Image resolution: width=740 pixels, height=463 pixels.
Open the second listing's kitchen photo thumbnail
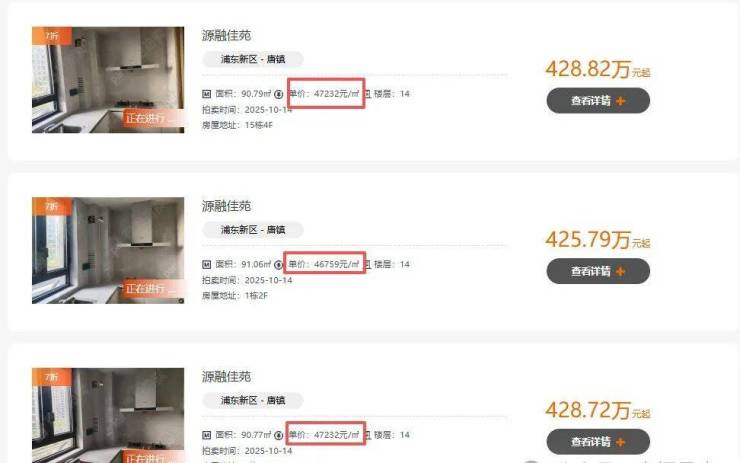(108, 250)
